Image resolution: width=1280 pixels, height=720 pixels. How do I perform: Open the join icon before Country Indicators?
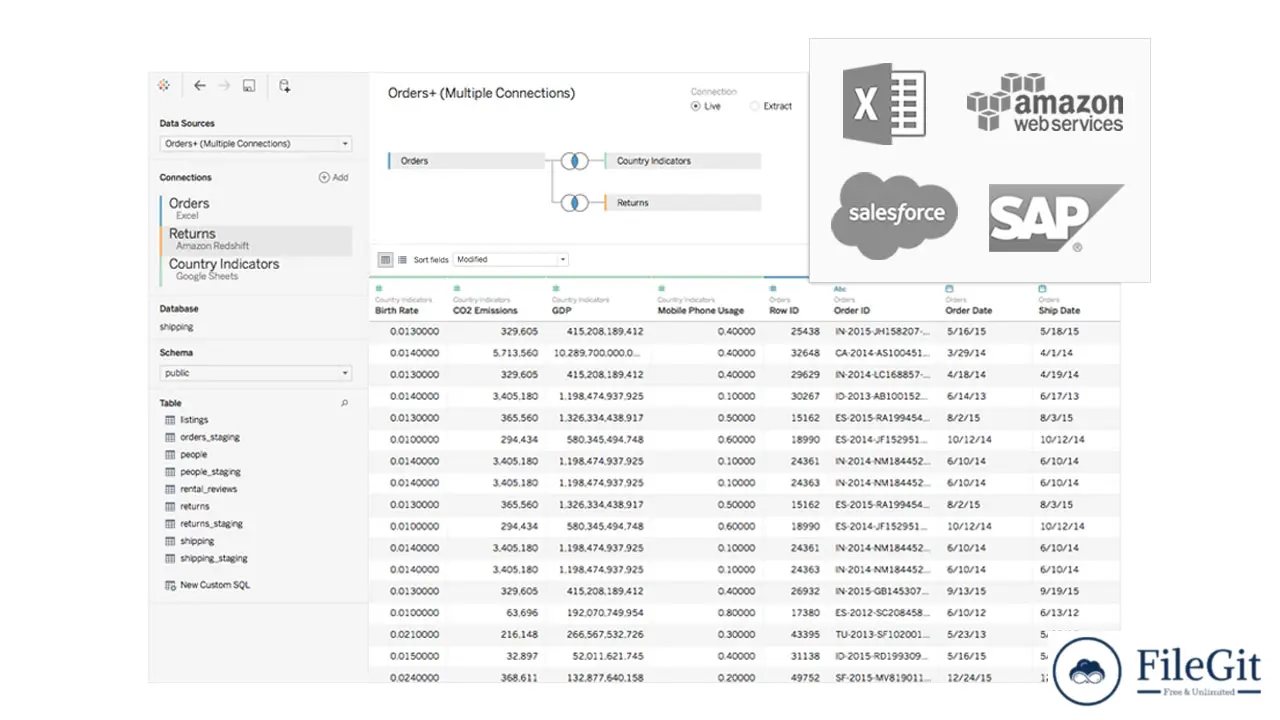(574, 160)
